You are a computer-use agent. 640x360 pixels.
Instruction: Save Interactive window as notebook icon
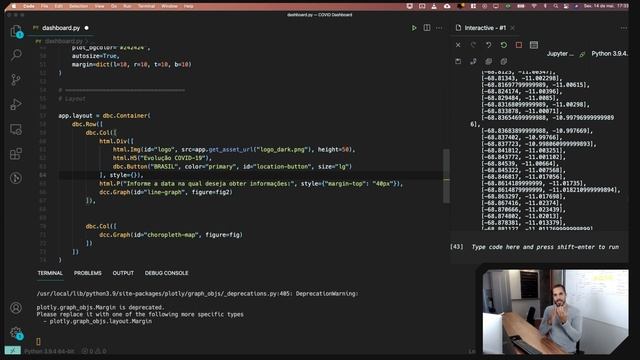[x=458, y=61]
